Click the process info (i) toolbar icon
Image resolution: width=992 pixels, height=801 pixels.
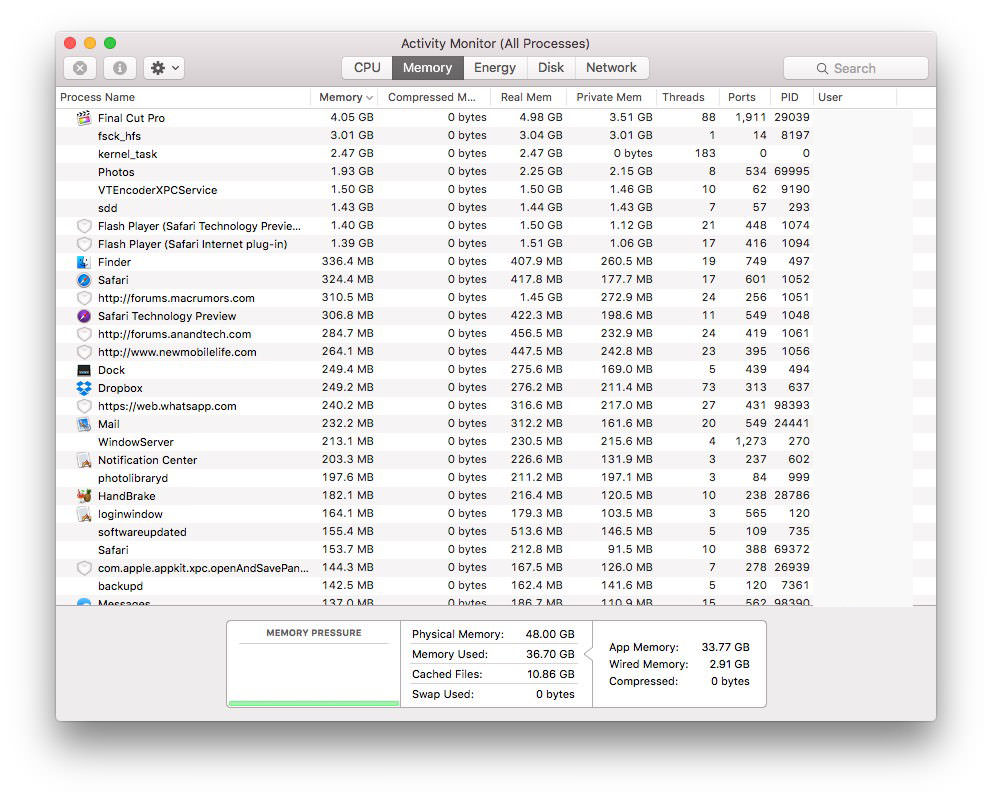pyautogui.click(x=120, y=68)
